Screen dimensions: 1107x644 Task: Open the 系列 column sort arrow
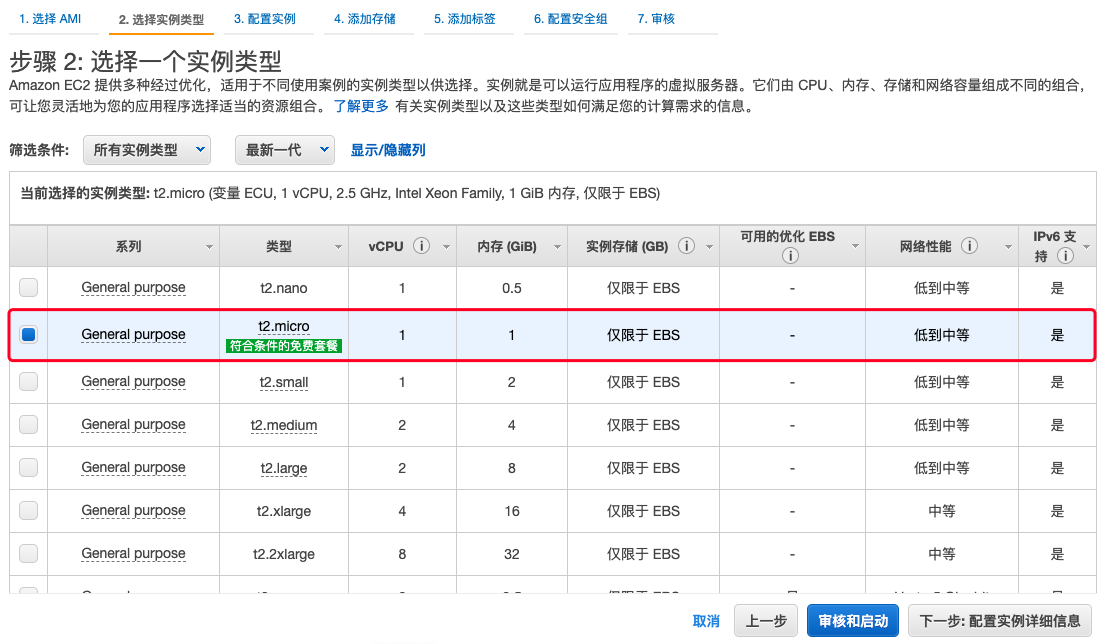[209, 247]
